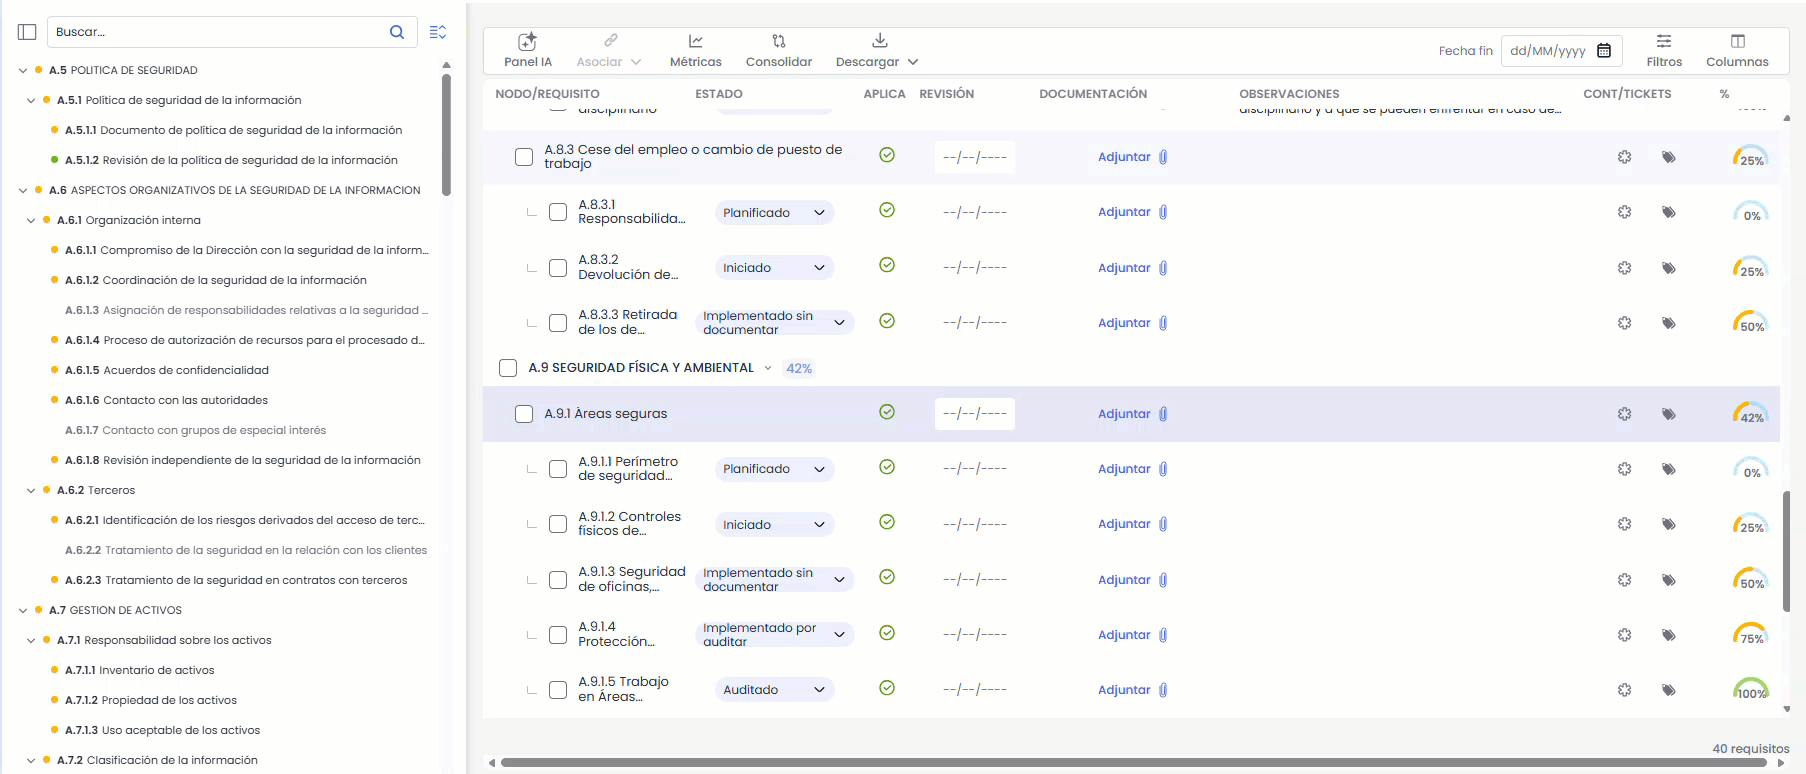Click the paperclip icon on A.8.3.2 row

click(1163, 268)
